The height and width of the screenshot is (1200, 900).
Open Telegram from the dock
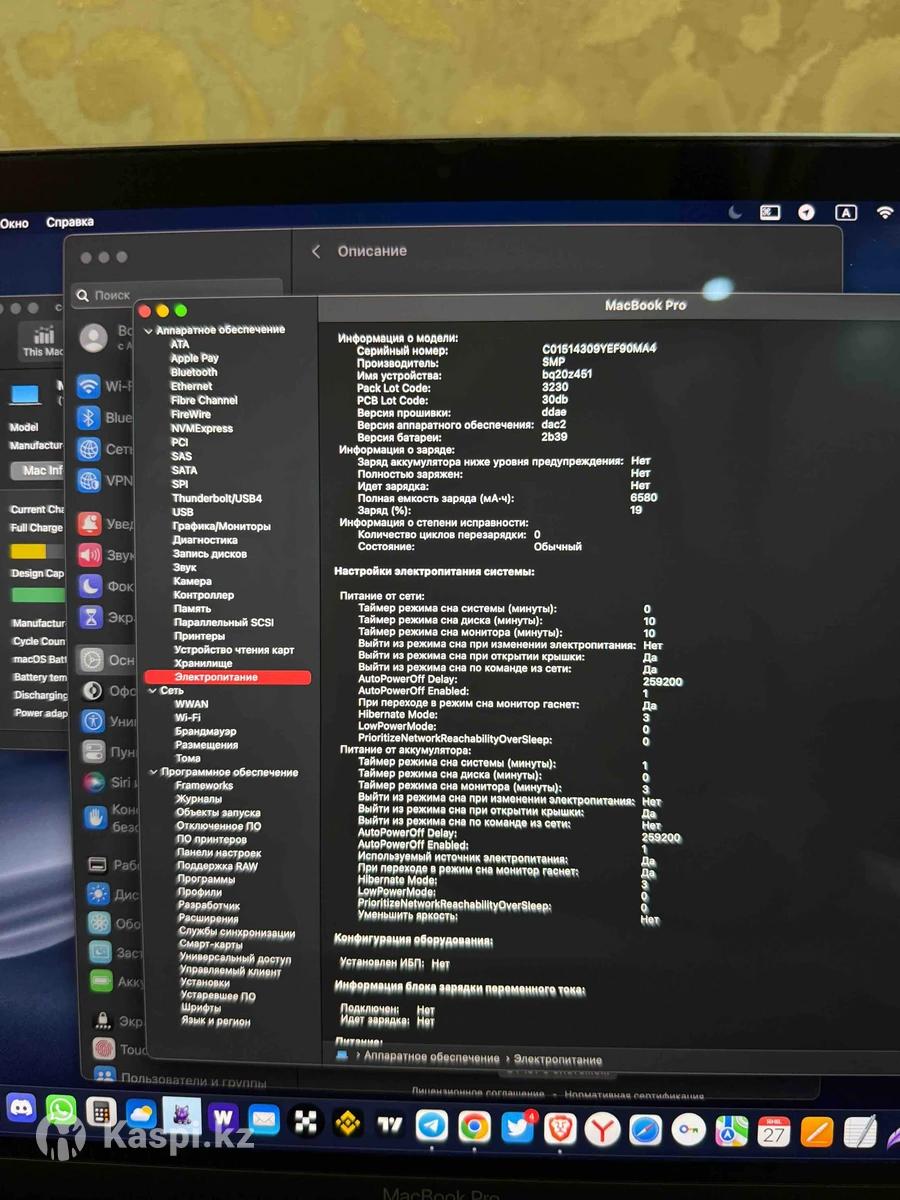coord(432,1126)
